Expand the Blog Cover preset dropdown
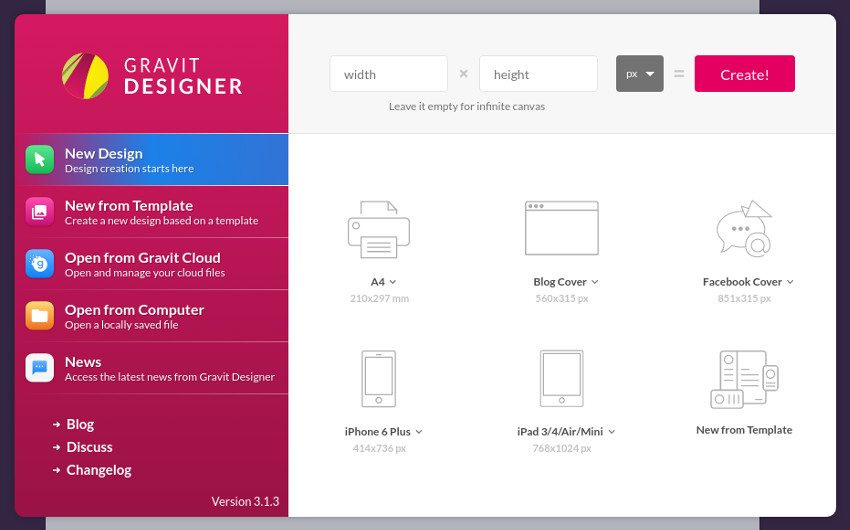The image size is (850, 530). (595, 282)
